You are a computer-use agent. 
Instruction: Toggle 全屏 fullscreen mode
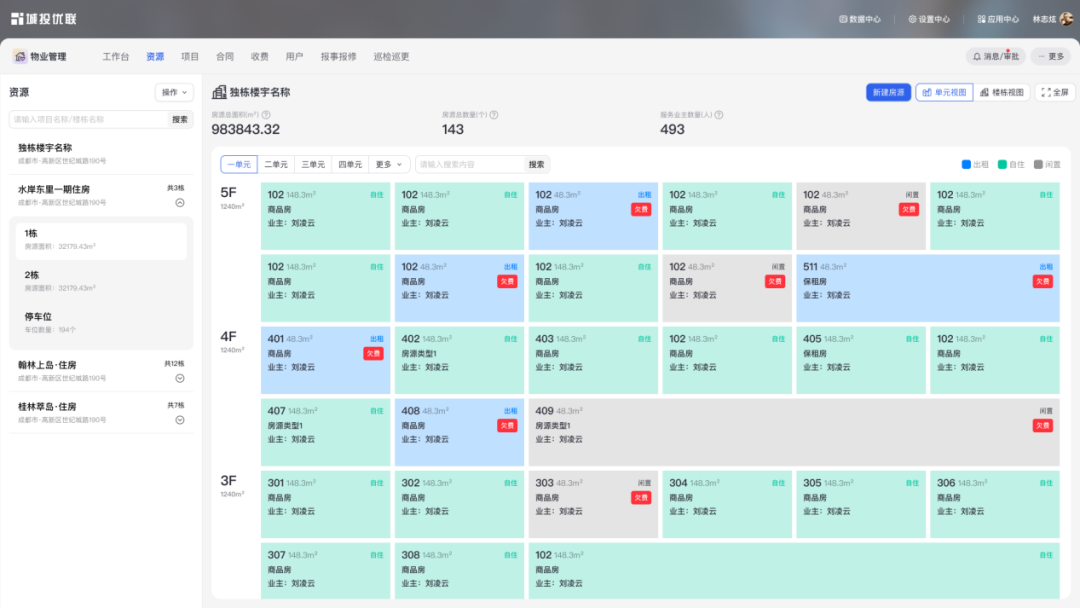click(1055, 92)
